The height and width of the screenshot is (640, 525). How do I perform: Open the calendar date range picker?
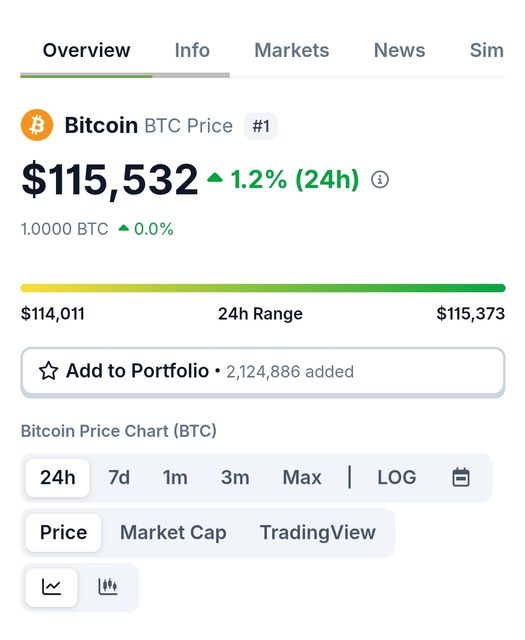coord(461,477)
